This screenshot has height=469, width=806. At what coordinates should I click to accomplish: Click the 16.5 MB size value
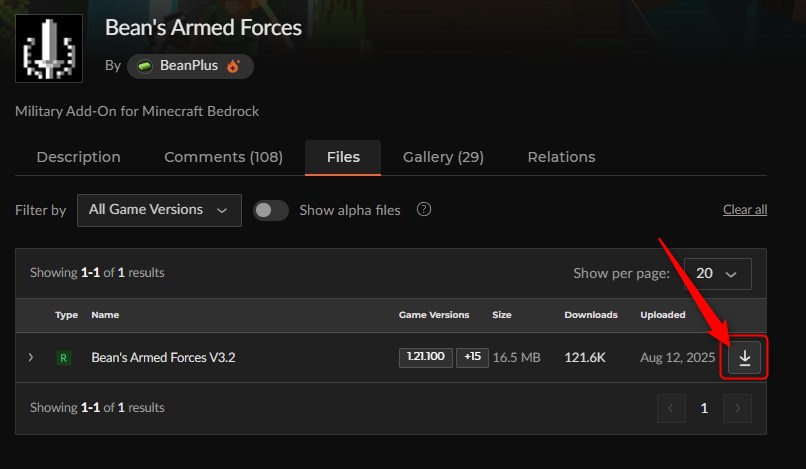tap(517, 357)
